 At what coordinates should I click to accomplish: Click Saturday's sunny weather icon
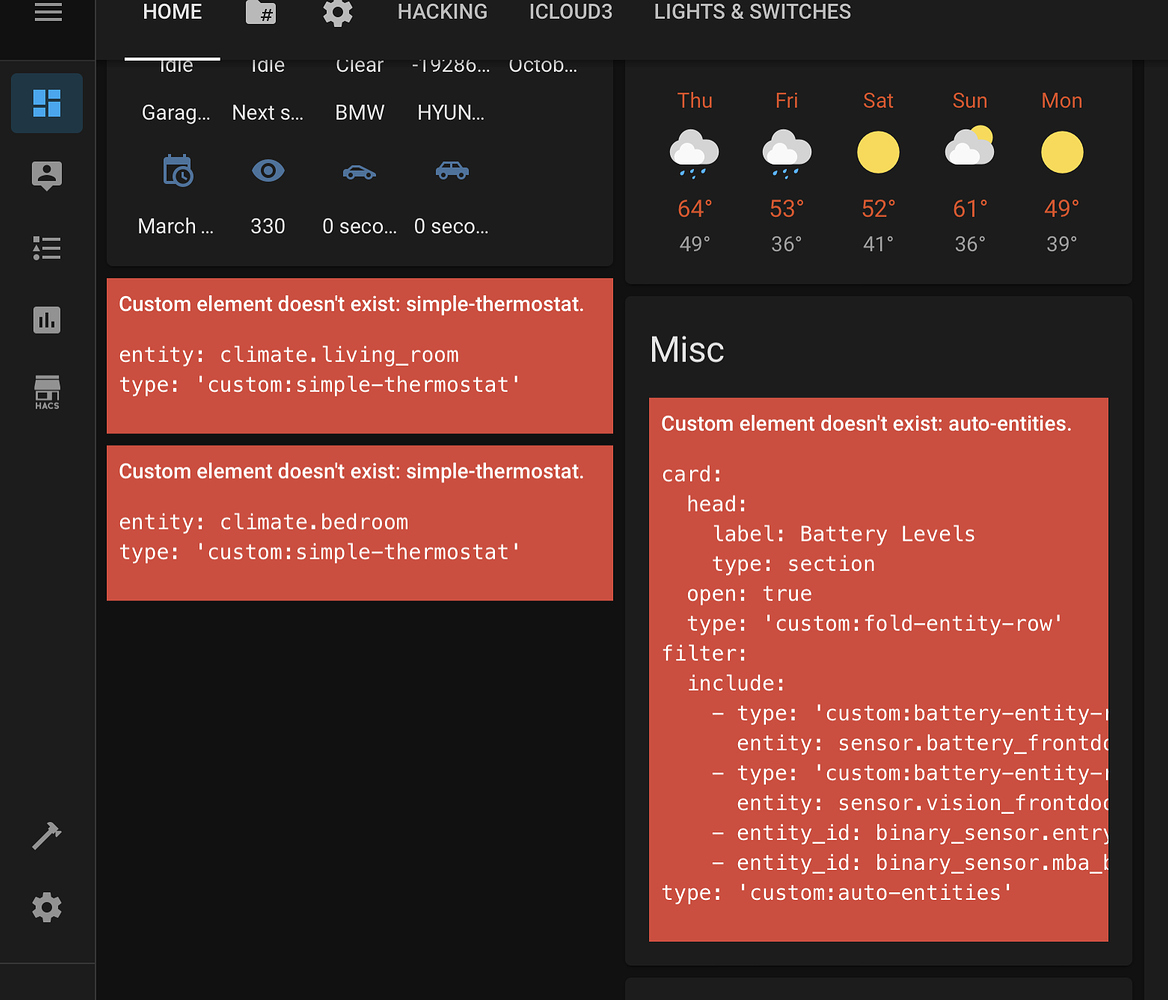tap(878, 152)
